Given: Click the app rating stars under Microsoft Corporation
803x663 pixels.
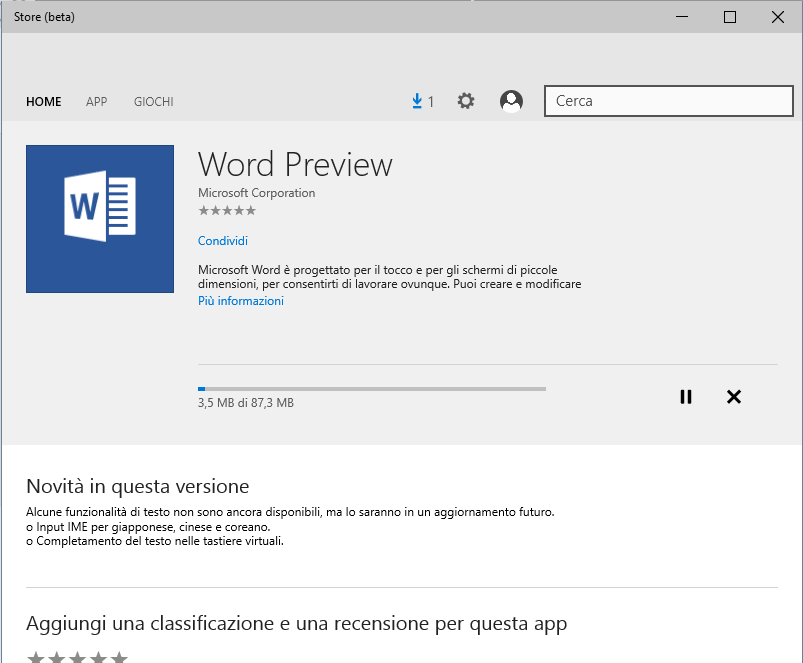Looking at the screenshot, I should pyautogui.click(x=227, y=211).
